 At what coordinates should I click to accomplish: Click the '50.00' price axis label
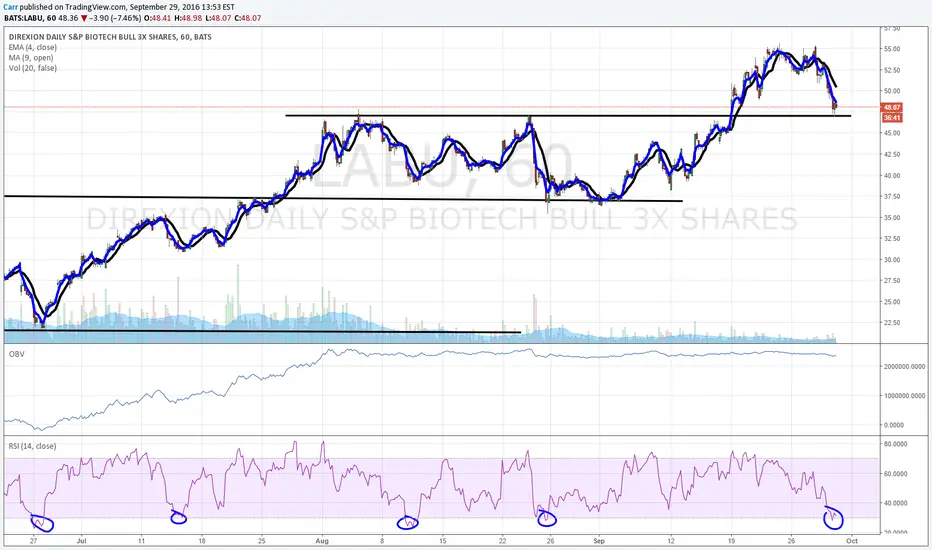point(892,91)
